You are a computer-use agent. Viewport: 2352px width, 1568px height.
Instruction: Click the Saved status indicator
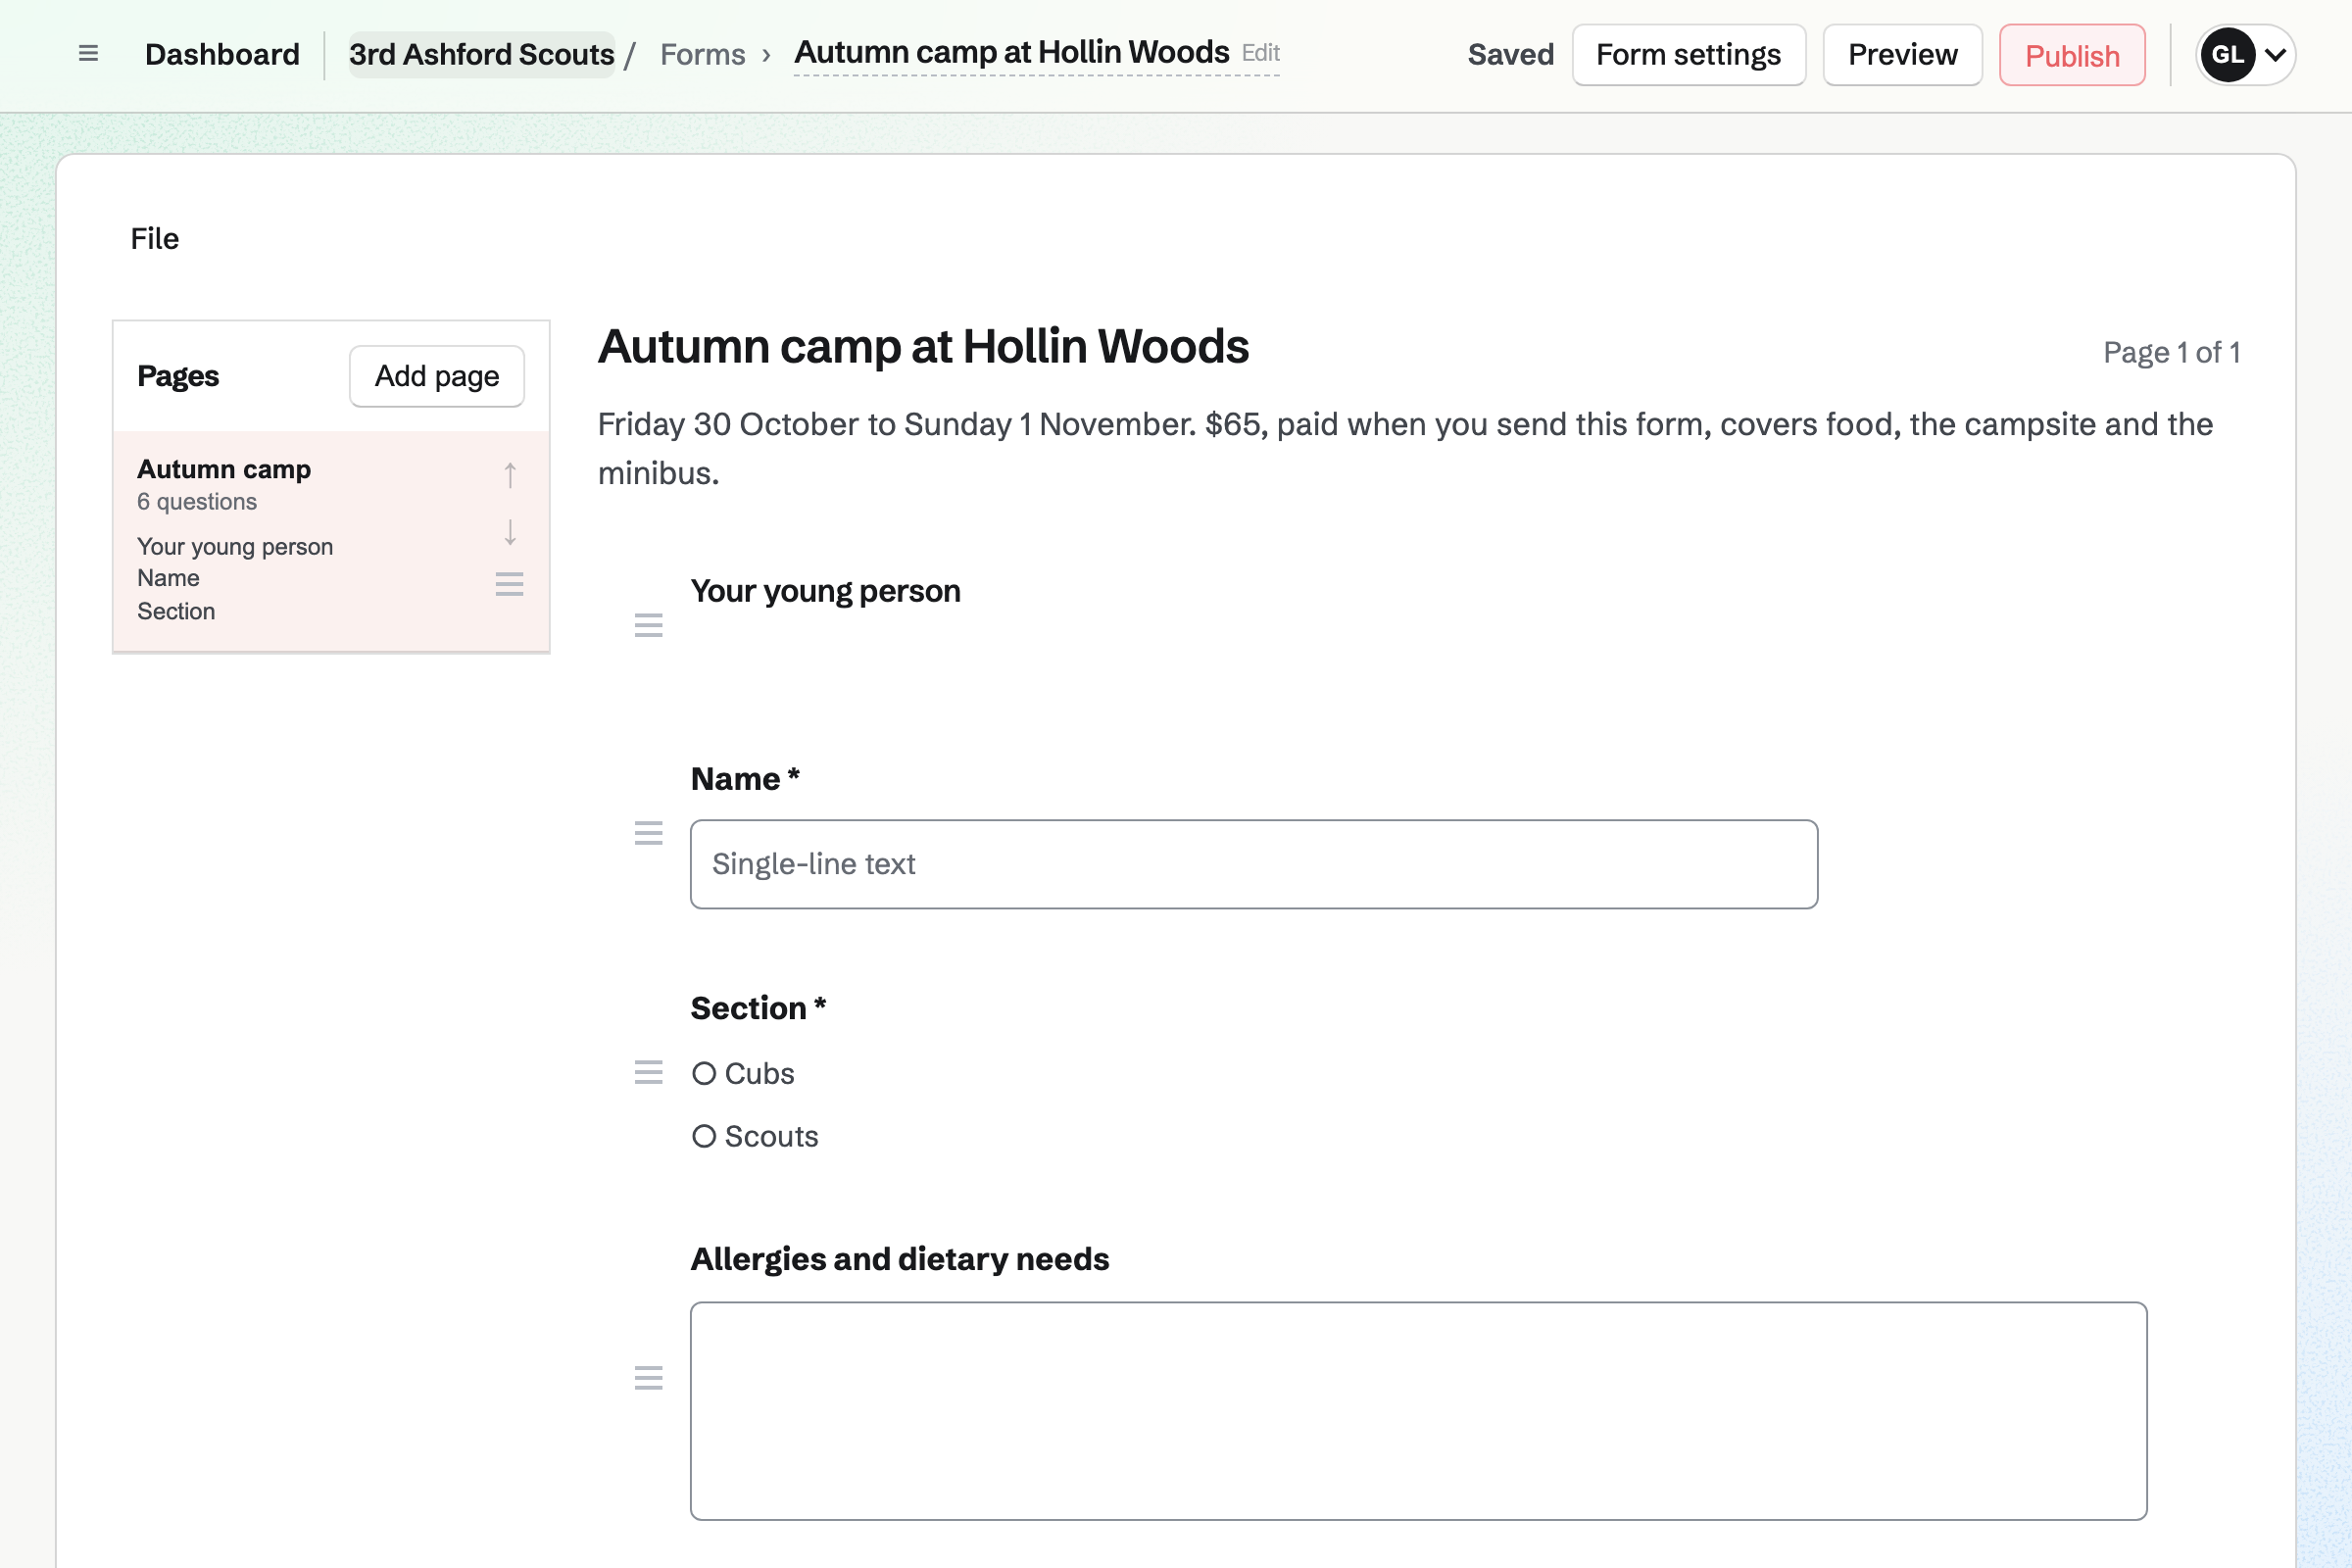point(1510,55)
